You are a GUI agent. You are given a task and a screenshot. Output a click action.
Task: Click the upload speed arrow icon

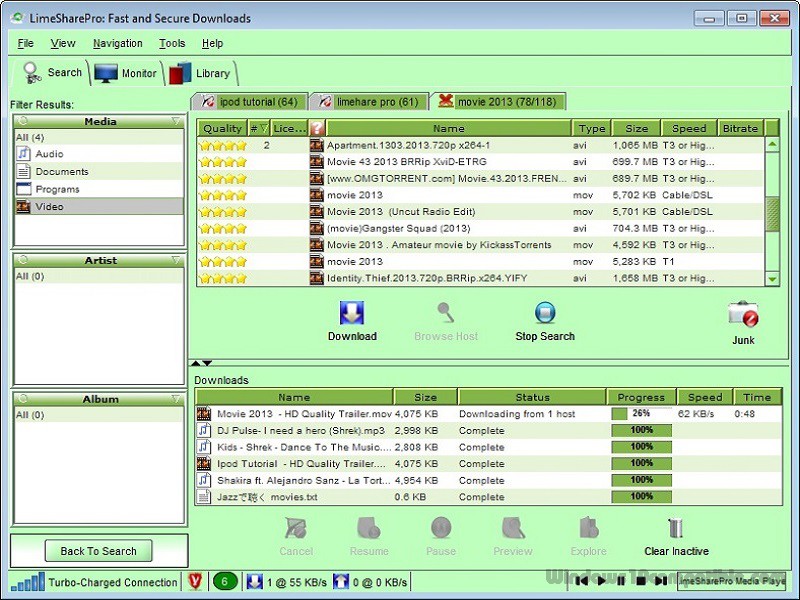(x=340, y=582)
